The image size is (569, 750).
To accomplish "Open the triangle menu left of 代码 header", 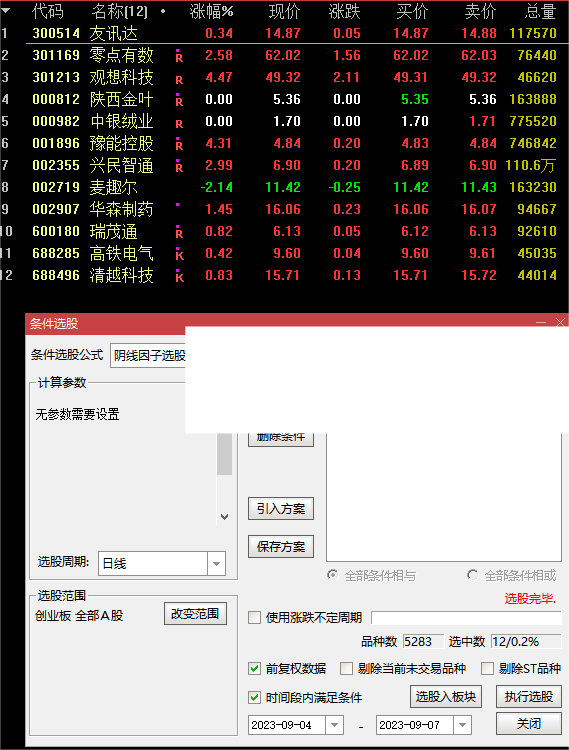I will 5,10.
